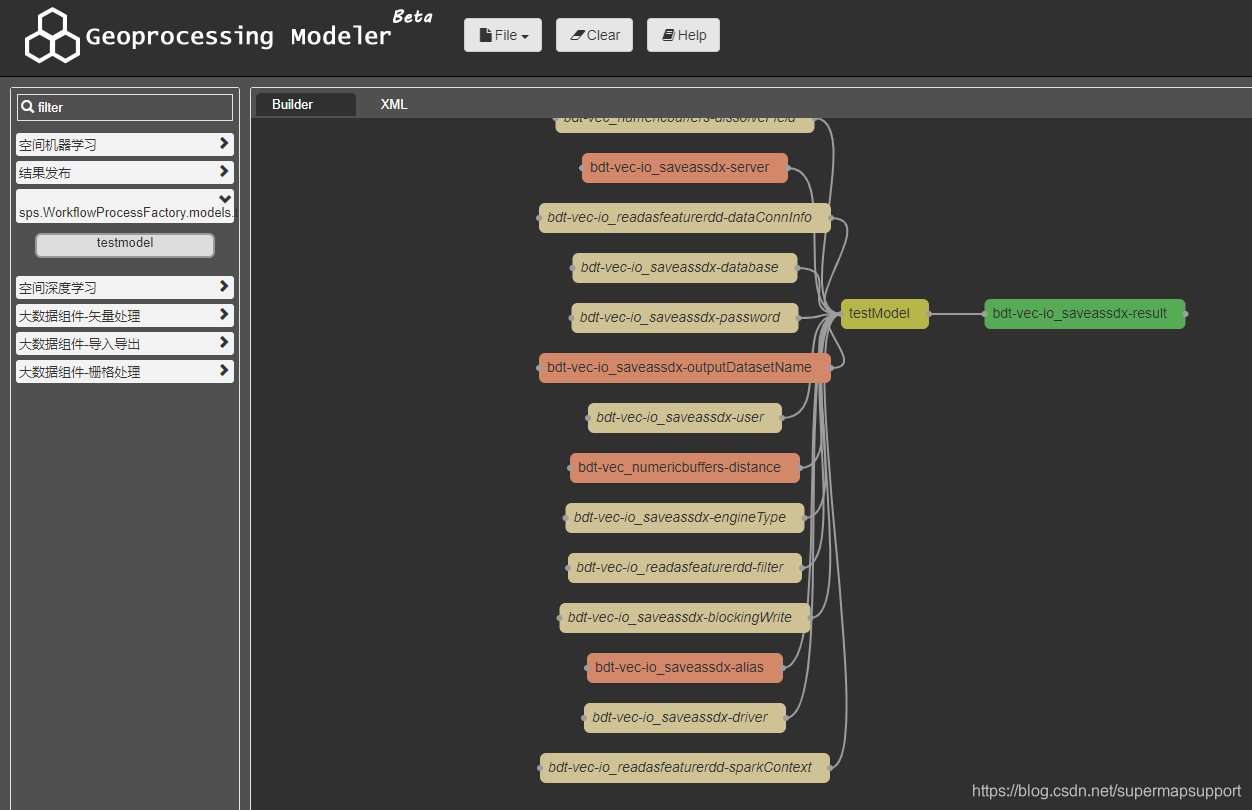The width and height of the screenshot is (1252, 810).
Task: Expand the 结果发布 category
Action: [x=125, y=173]
